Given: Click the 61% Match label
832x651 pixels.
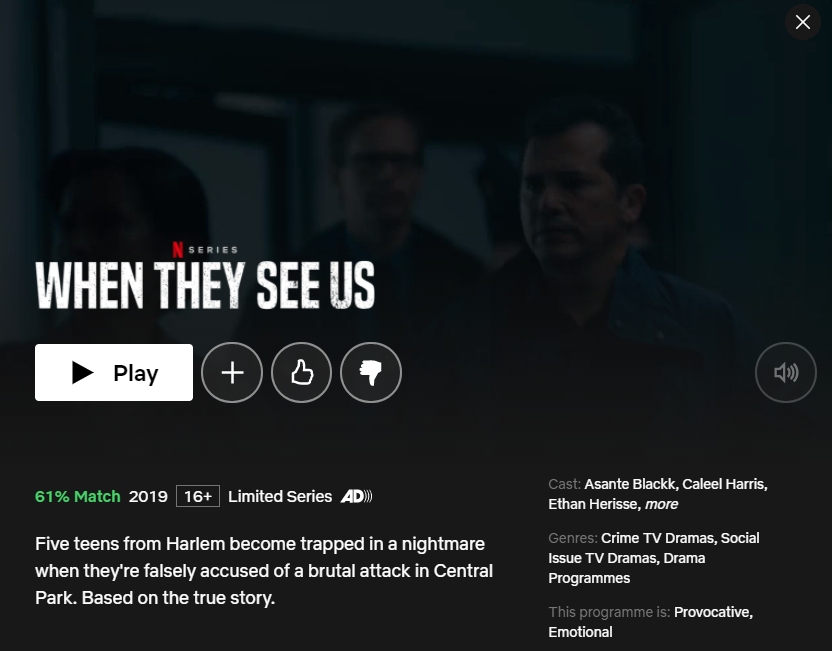Looking at the screenshot, I should click(x=77, y=496).
